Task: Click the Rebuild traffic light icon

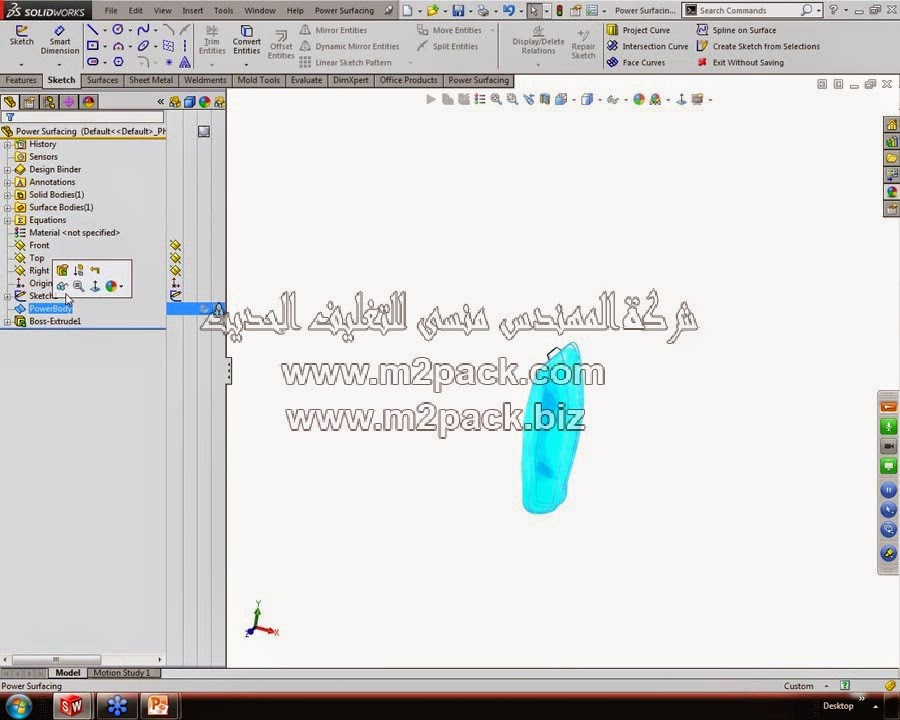Action: click(560, 10)
